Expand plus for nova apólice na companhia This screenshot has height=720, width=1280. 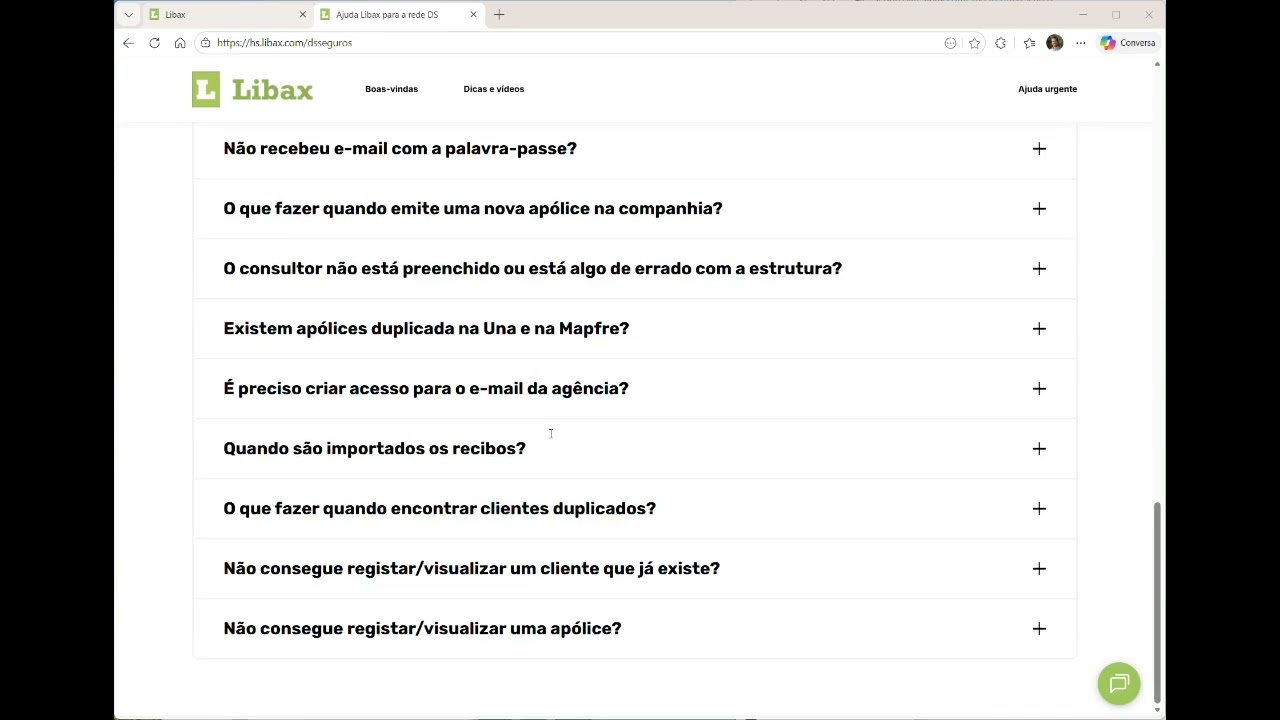click(x=1039, y=209)
